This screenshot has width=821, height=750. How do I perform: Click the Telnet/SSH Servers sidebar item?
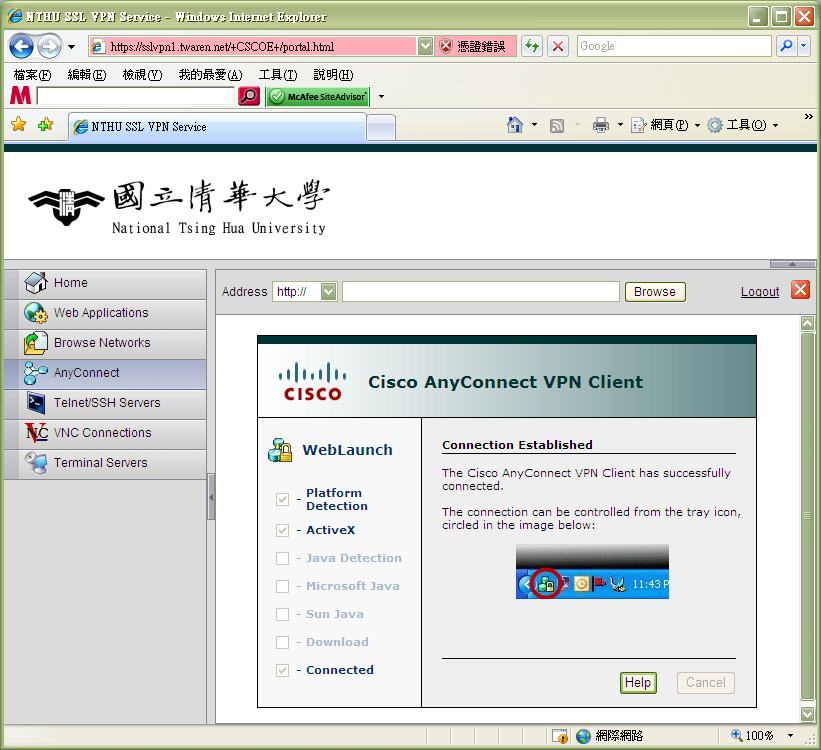[106, 403]
